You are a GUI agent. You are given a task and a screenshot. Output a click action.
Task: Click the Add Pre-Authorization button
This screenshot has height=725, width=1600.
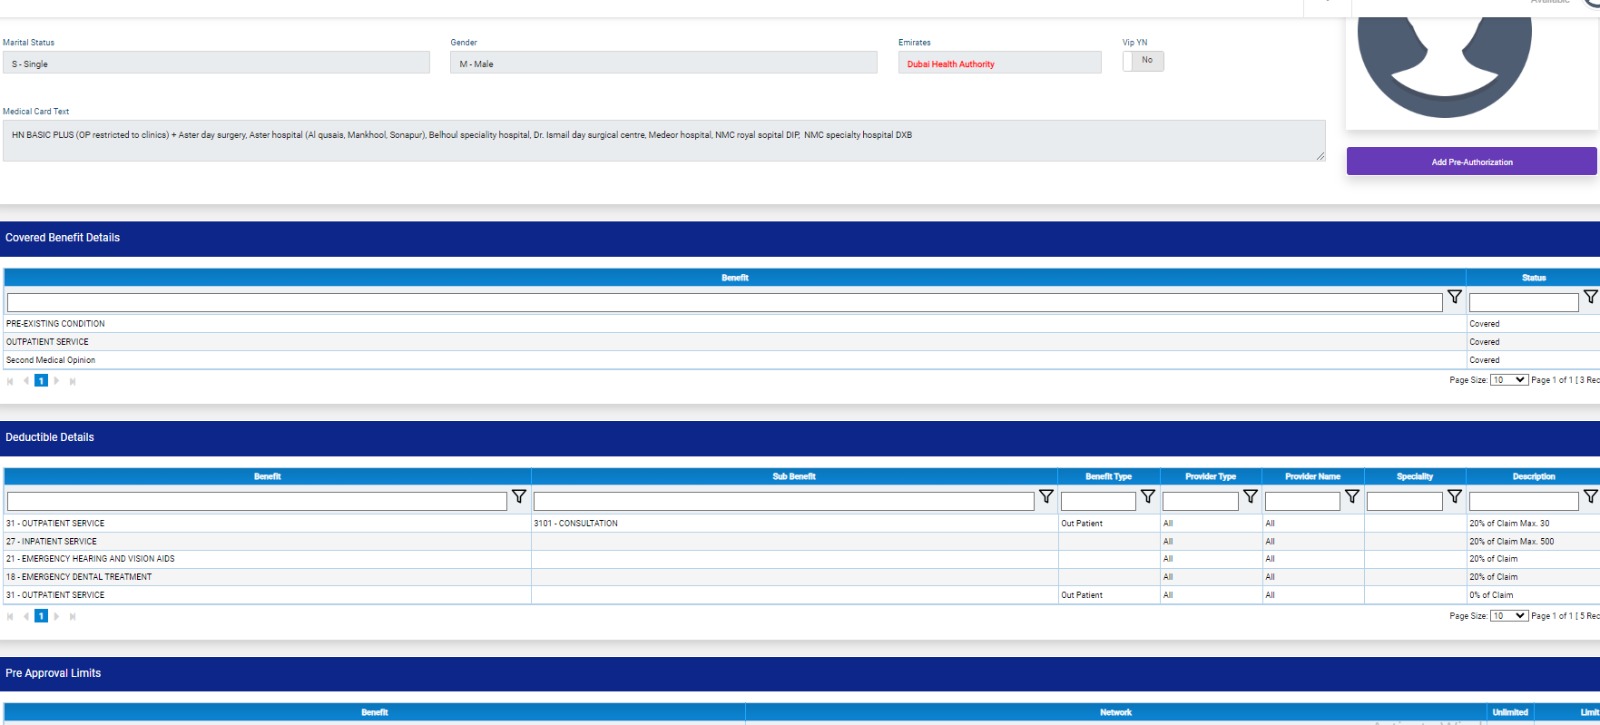pyautogui.click(x=1471, y=162)
